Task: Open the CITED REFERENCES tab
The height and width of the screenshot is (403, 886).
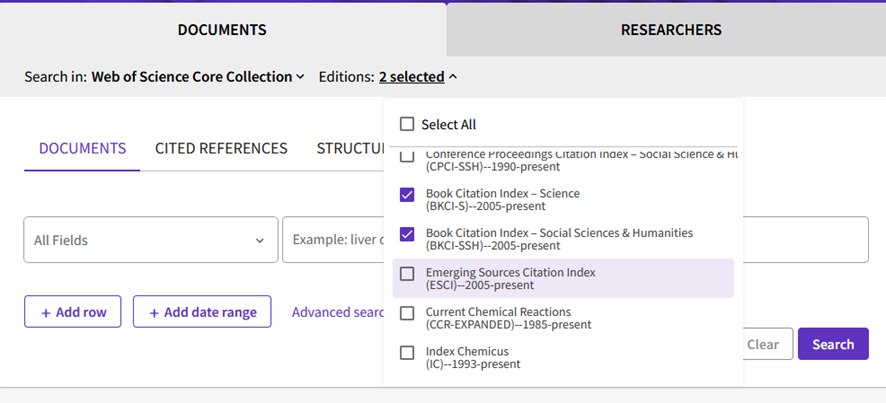Action: tap(221, 149)
